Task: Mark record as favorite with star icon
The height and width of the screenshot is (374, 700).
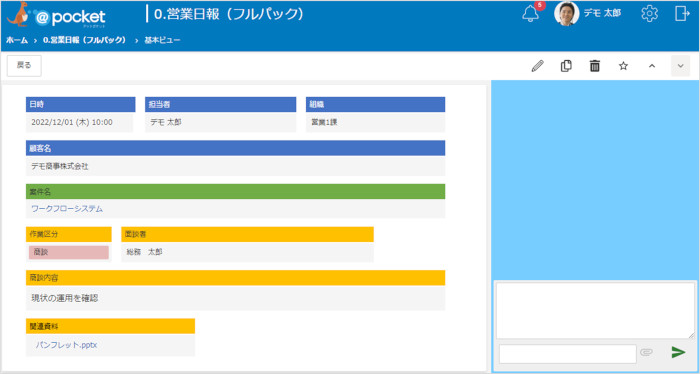Action: click(x=623, y=66)
